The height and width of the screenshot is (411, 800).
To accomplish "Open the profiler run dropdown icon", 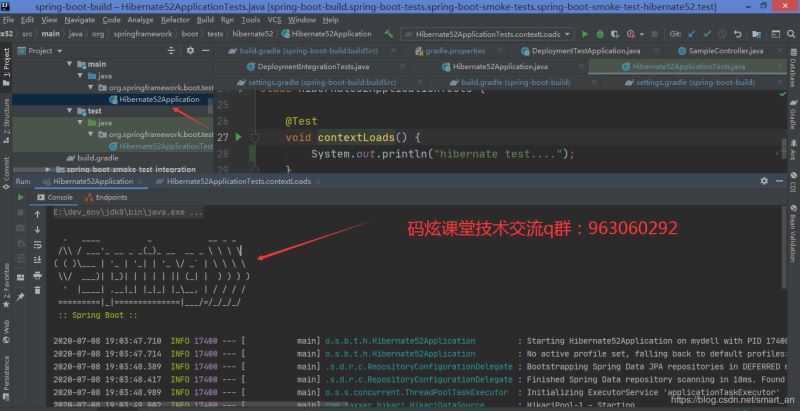I will click(x=633, y=34).
